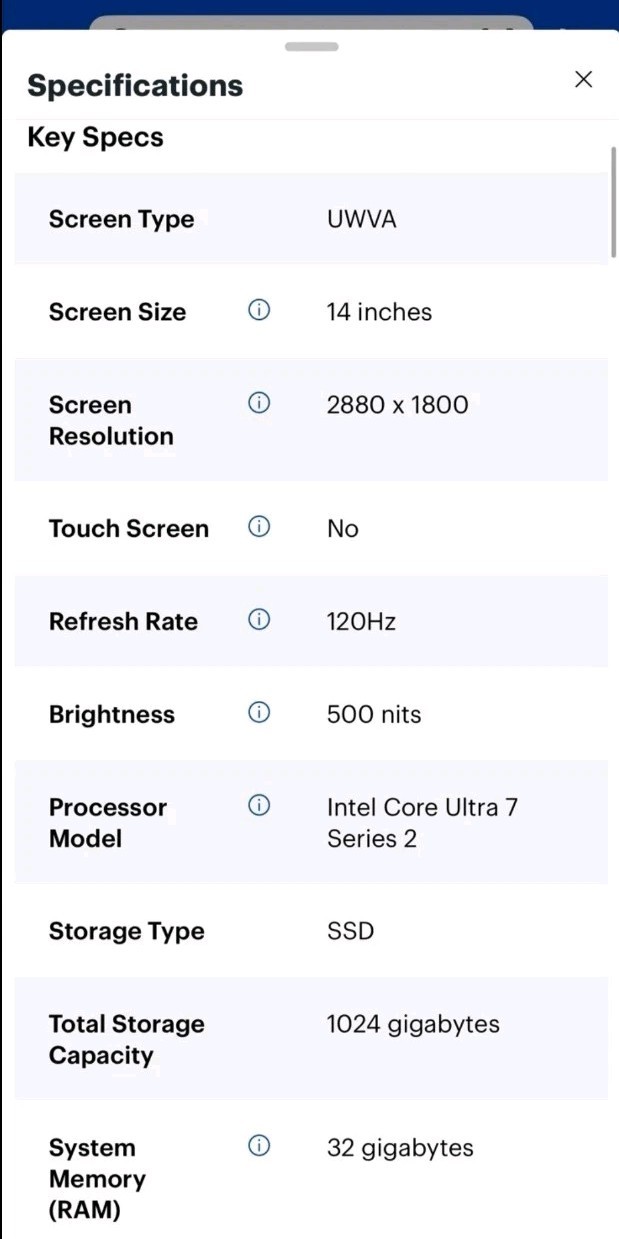Click the 32 gigabytes RAM value

tap(400, 1147)
